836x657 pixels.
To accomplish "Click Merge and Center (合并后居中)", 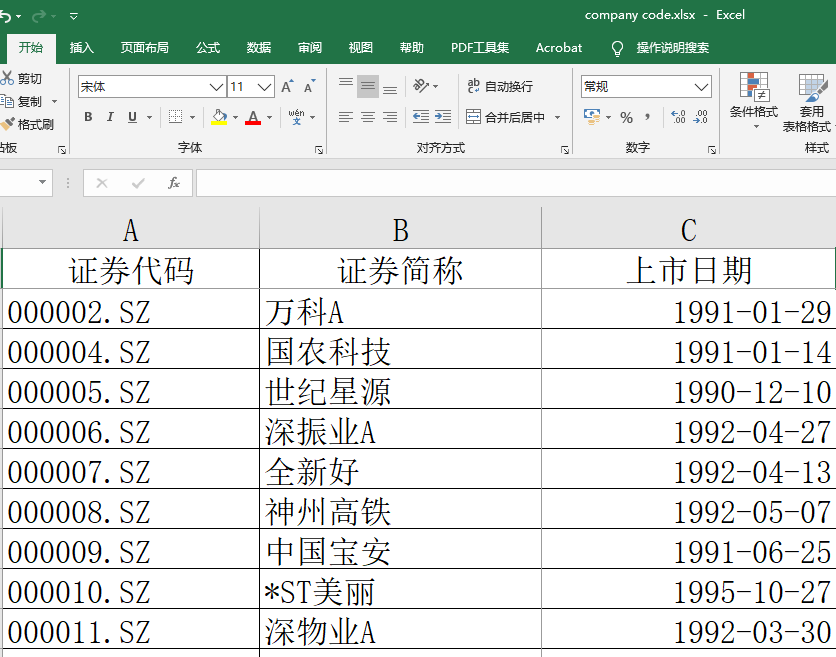I will coord(506,118).
